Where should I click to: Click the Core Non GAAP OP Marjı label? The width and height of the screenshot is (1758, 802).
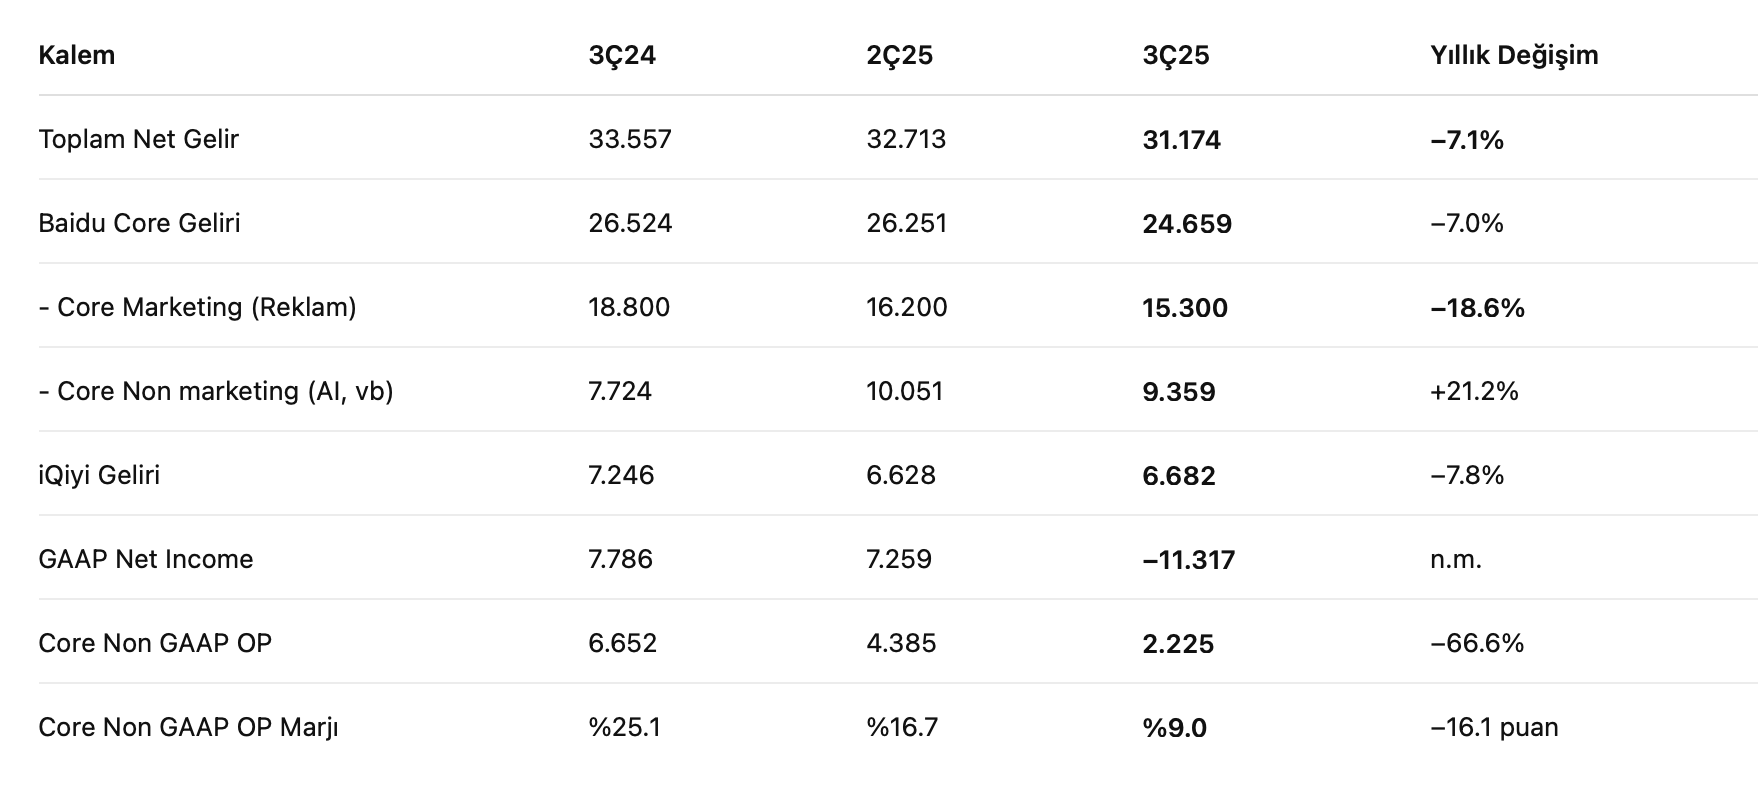188,727
